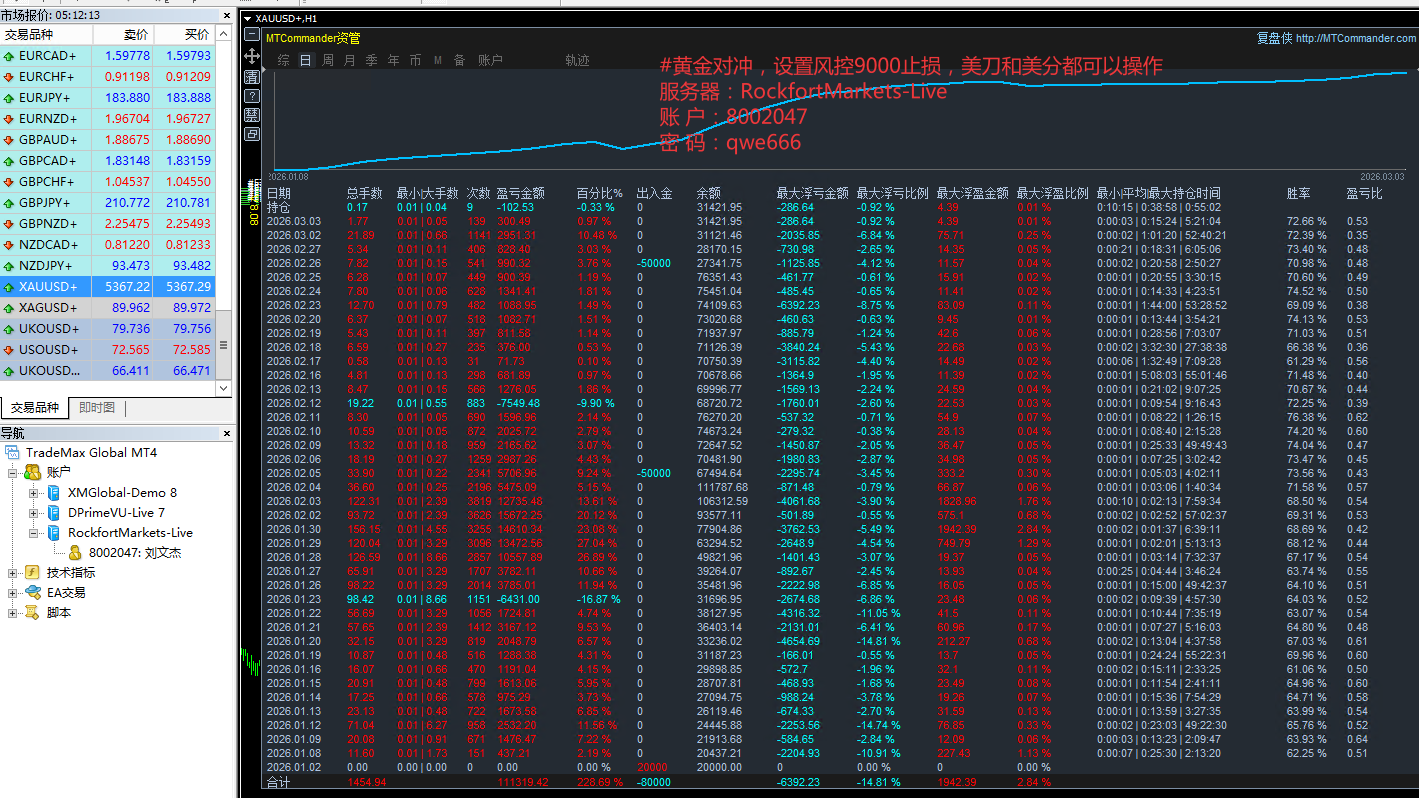The width and height of the screenshot is (1419, 798).
Task: Collapse the RockfortMarkets-Live node
Action: tap(34, 533)
